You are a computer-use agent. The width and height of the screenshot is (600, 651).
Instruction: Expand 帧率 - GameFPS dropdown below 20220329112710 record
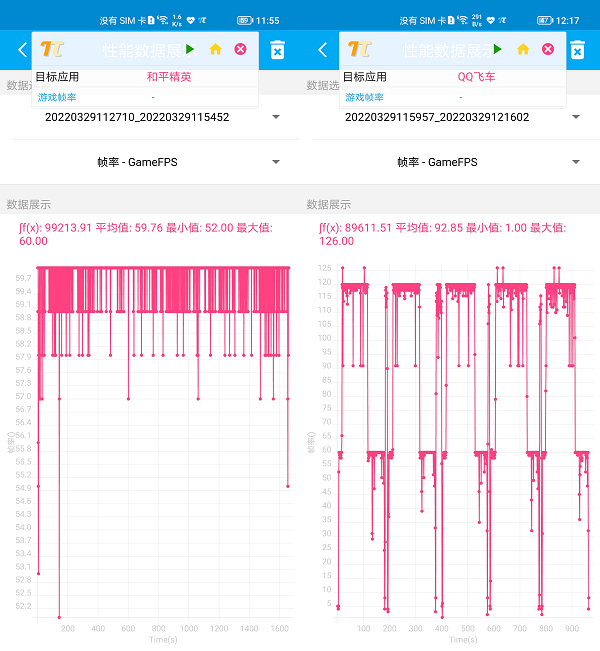[x=150, y=162]
